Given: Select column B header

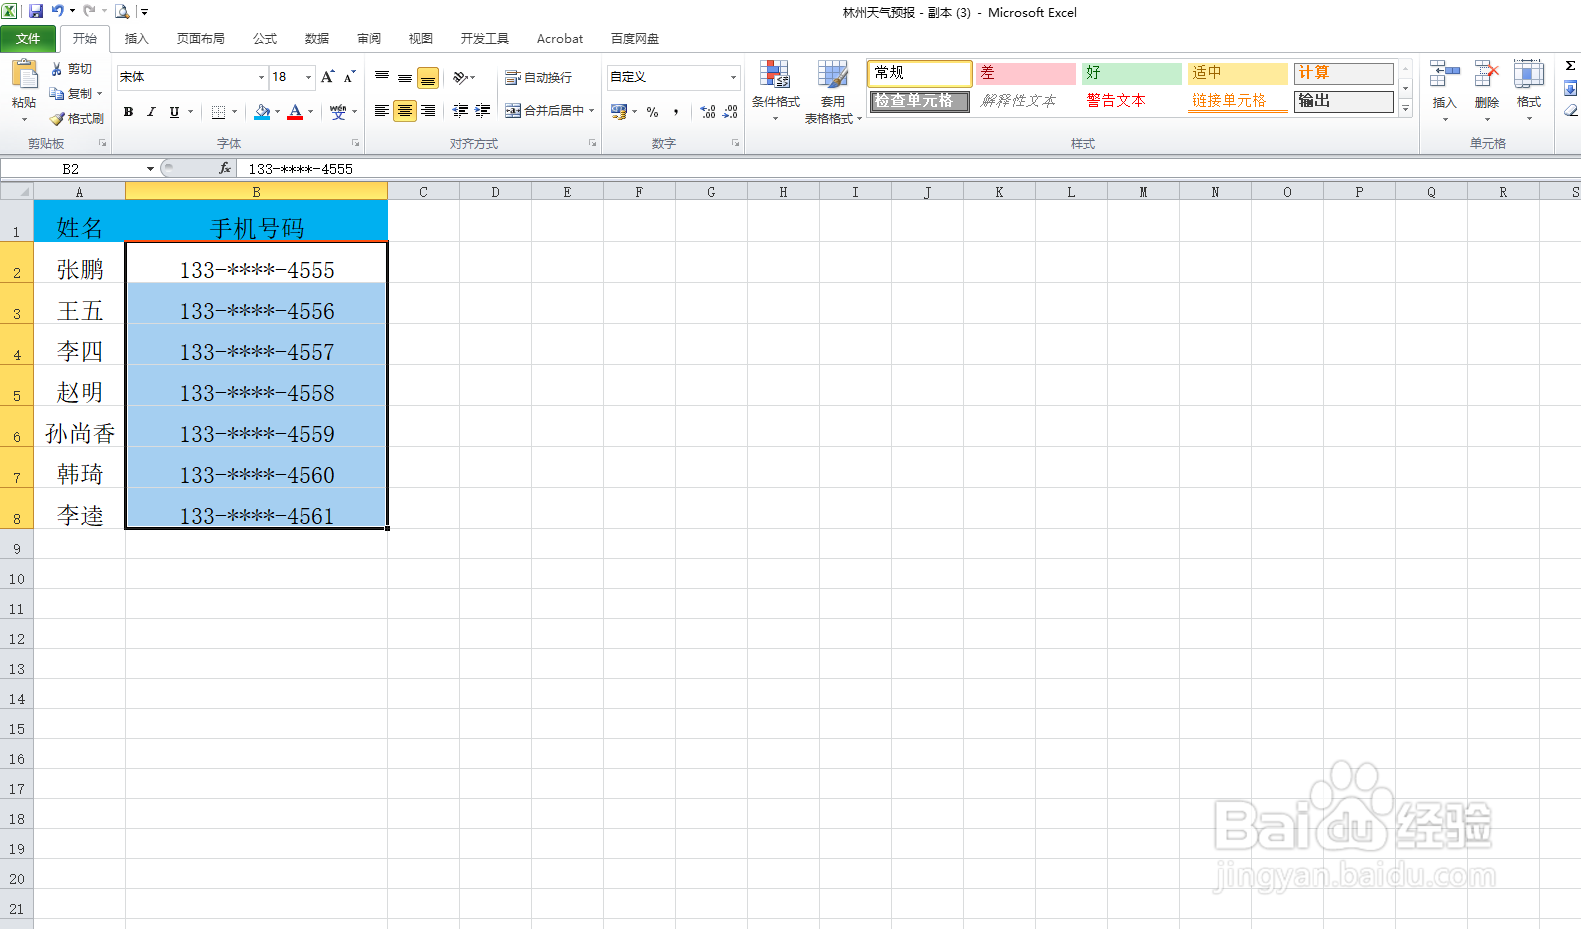Looking at the screenshot, I should 256,192.
